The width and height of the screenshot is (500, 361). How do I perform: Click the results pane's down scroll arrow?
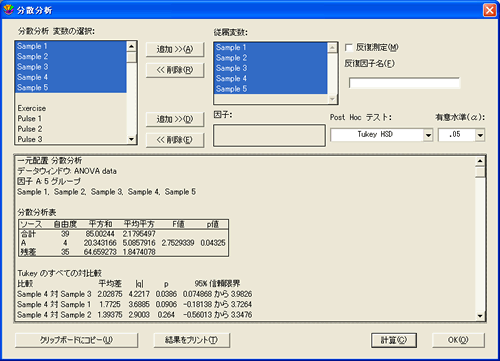coord(480,316)
